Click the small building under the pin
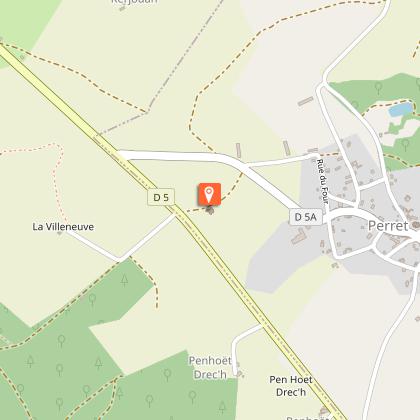This screenshot has width=420, height=420. (210, 210)
